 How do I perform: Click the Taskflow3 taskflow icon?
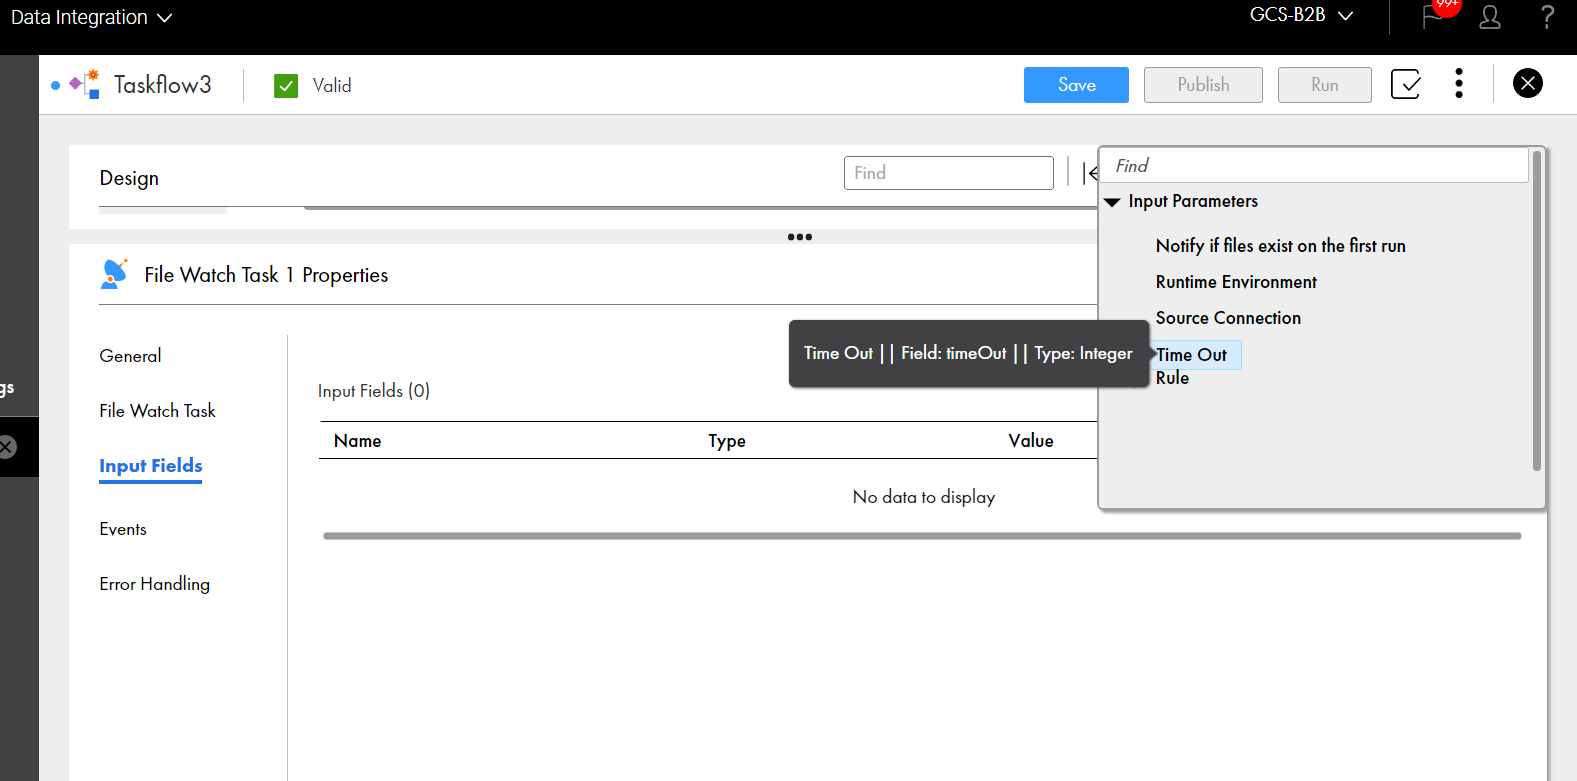click(x=84, y=84)
